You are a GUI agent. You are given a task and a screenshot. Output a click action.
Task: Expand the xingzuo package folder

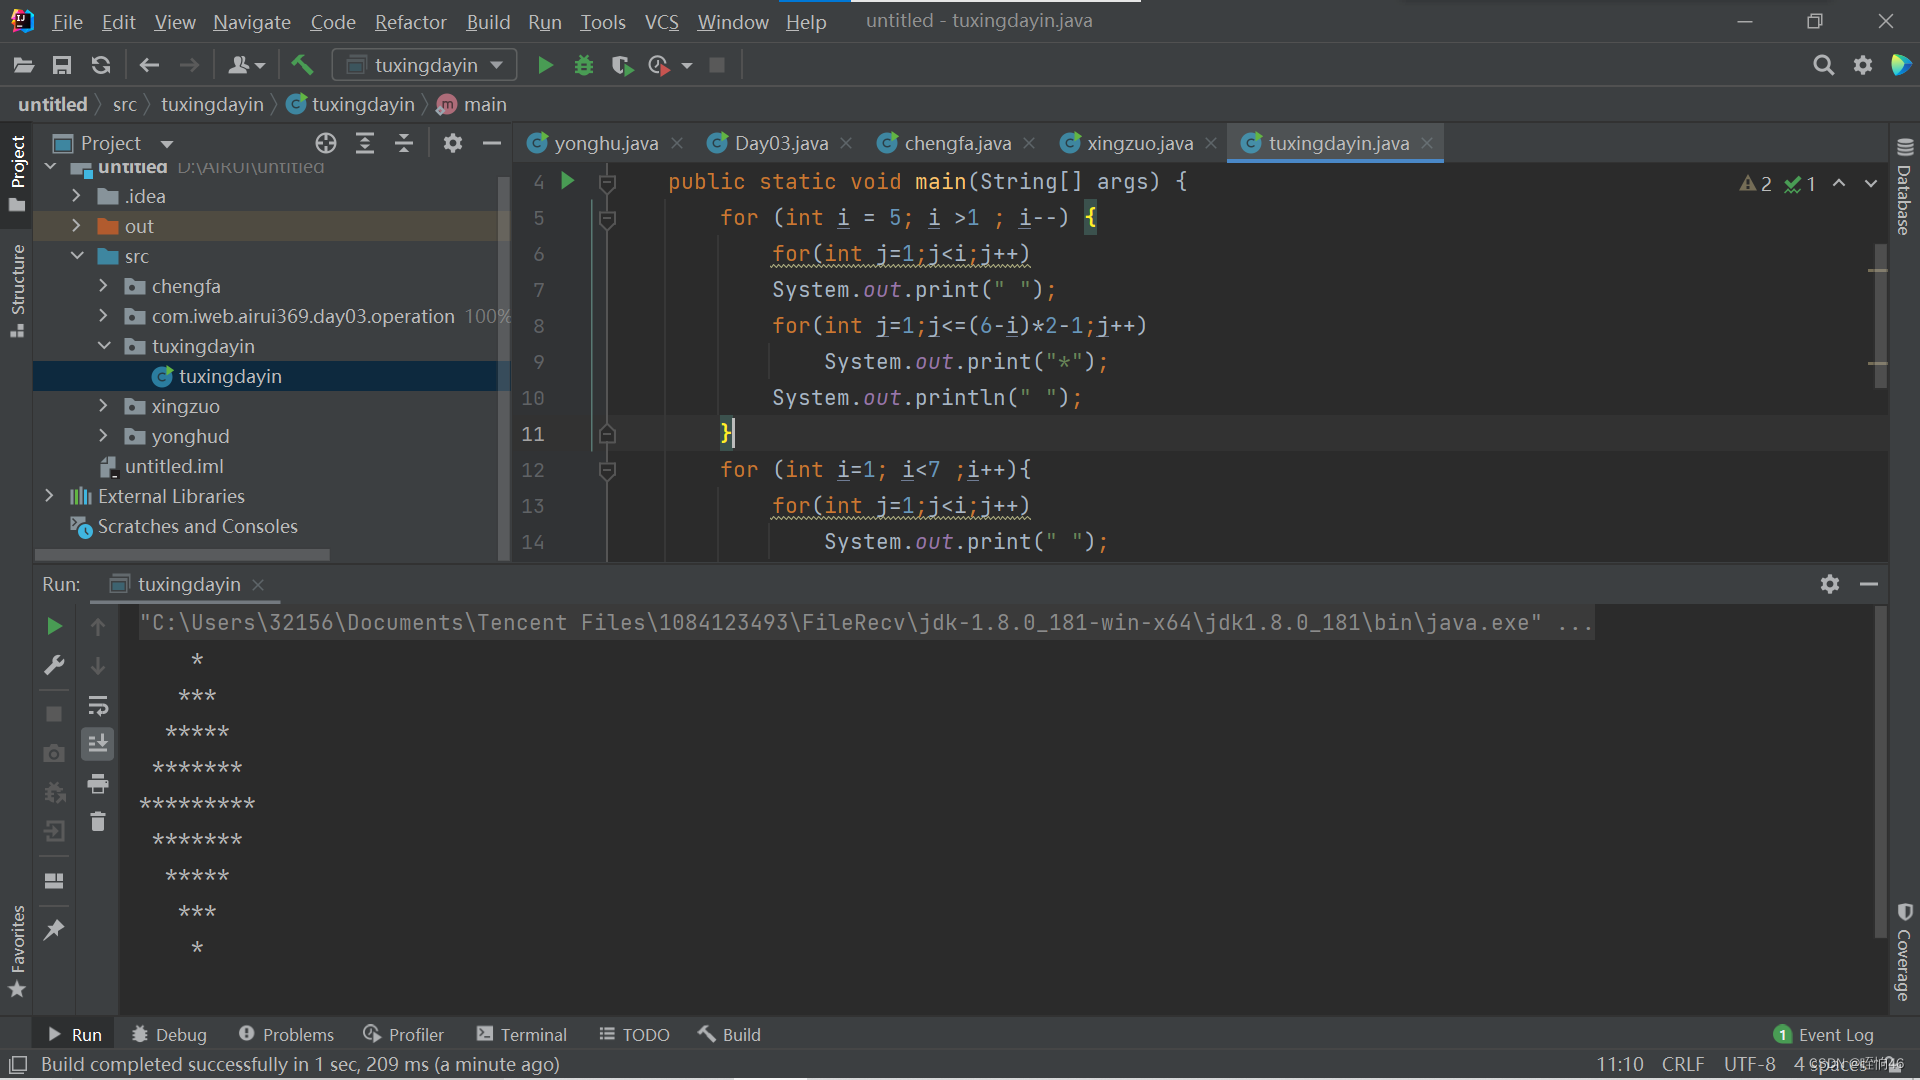(103, 407)
